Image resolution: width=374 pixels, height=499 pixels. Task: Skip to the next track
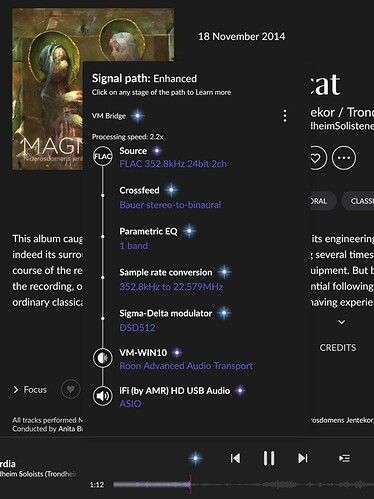pos(303,458)
